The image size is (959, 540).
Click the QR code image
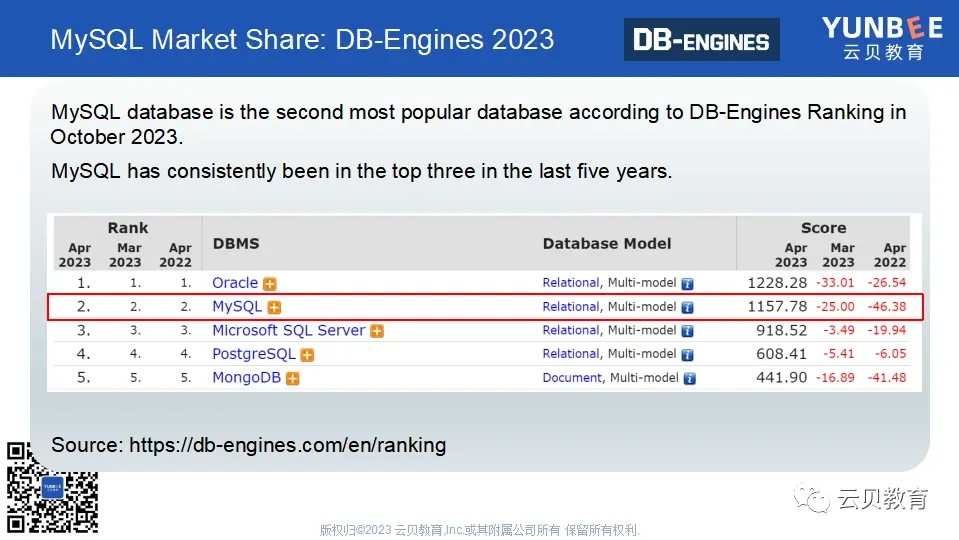52,487
